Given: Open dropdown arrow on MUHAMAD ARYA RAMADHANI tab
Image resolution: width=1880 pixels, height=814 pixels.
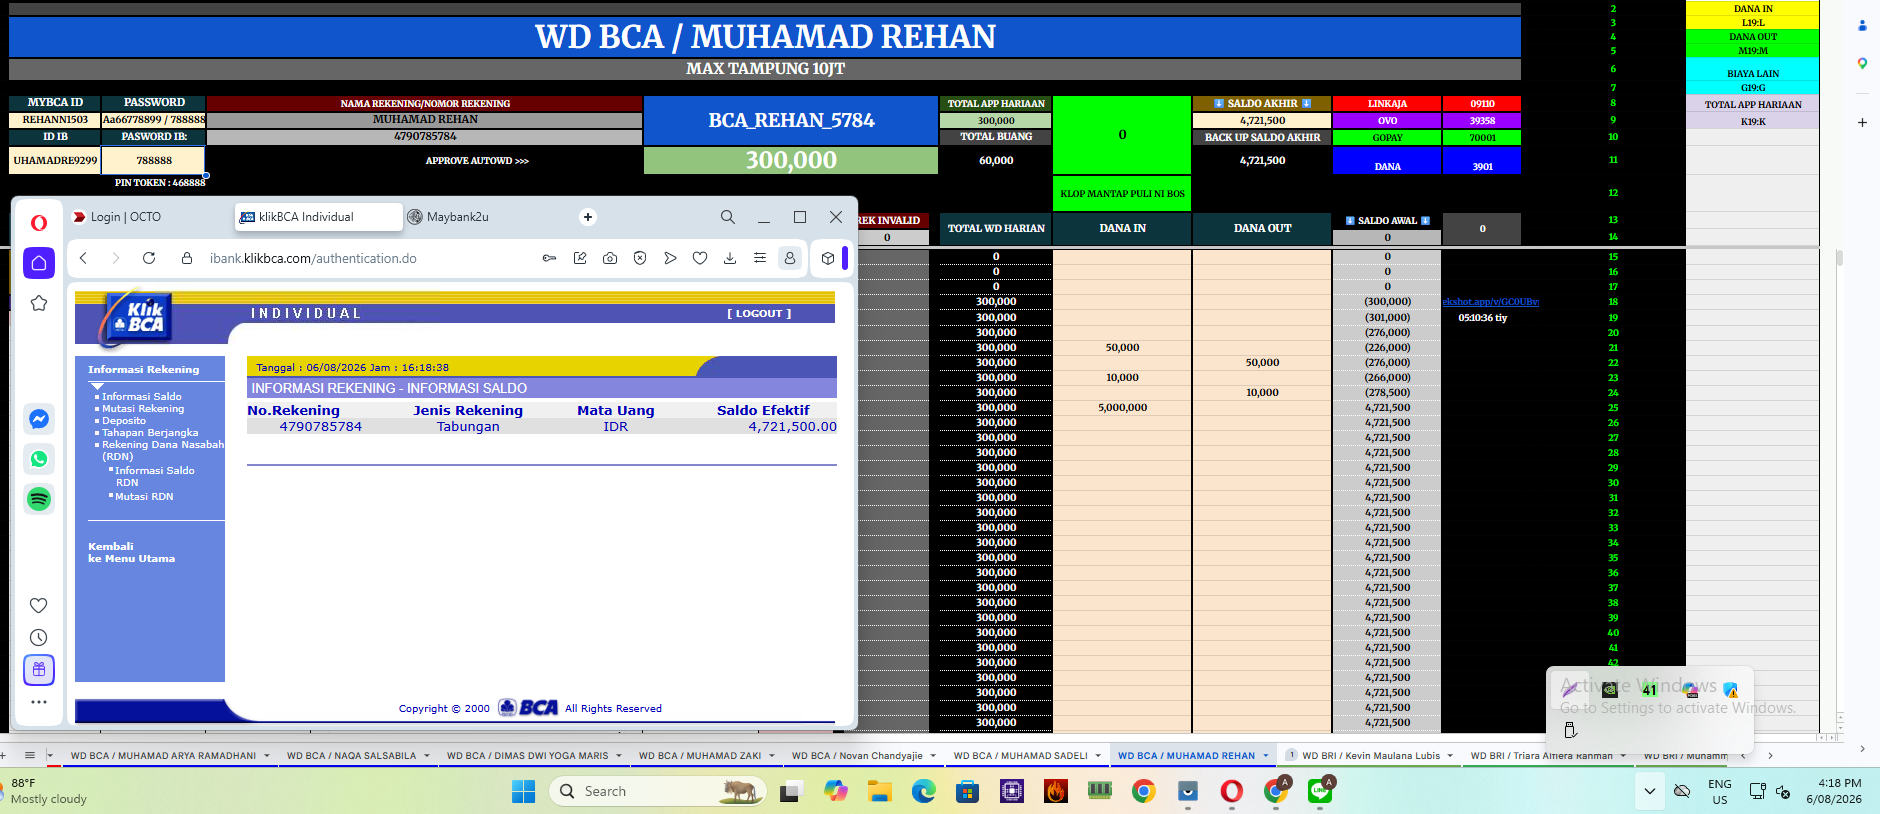Looking at the screenshot, I should pyautogui.click(x=267, y=756).
